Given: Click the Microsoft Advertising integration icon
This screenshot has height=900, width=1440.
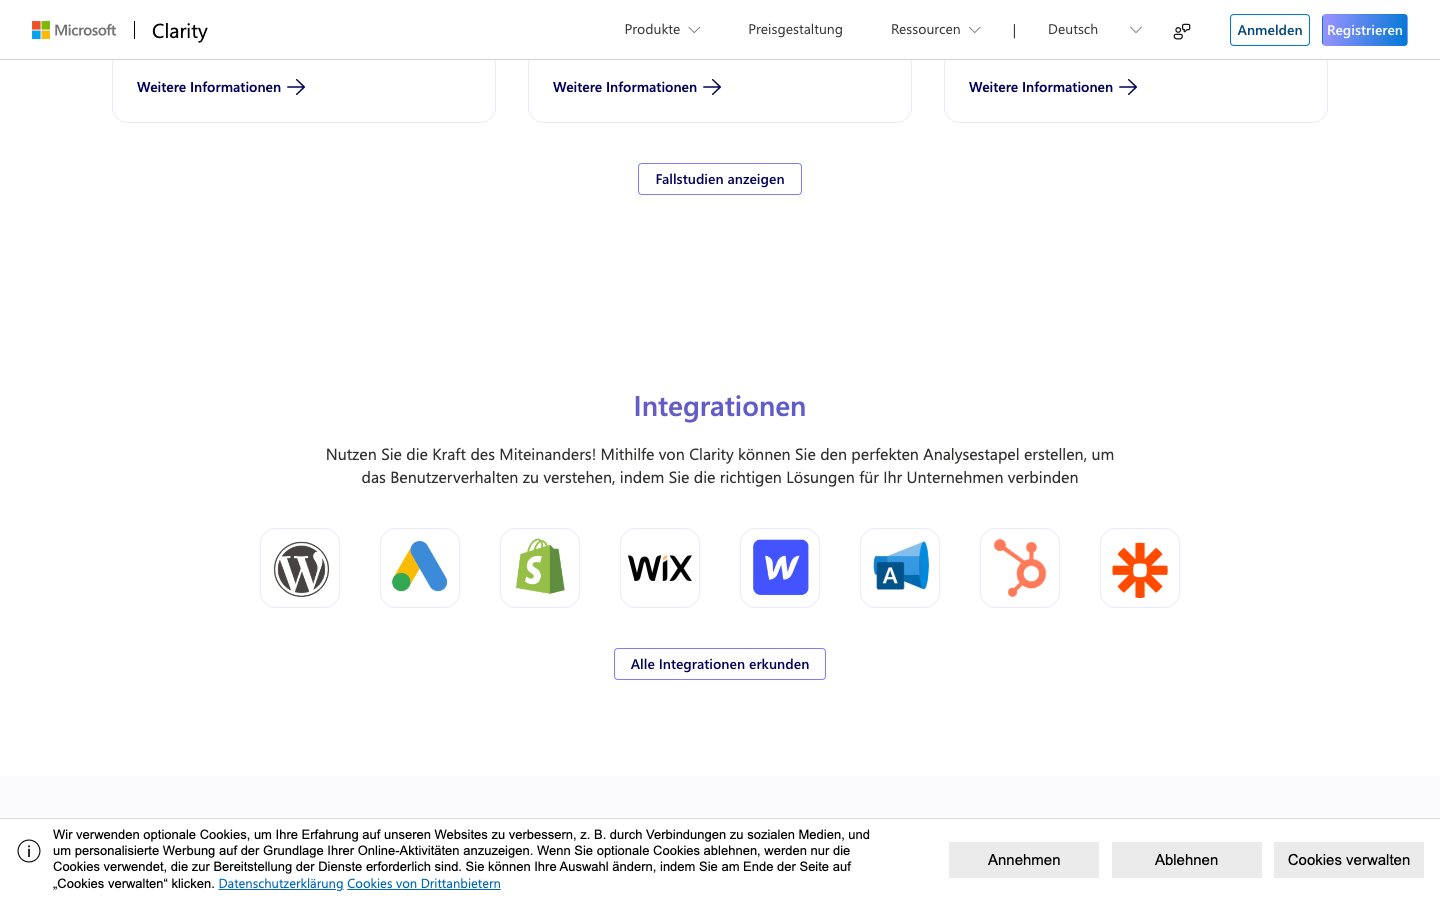Looking at the screenshot, I should [x=900, y=568].
